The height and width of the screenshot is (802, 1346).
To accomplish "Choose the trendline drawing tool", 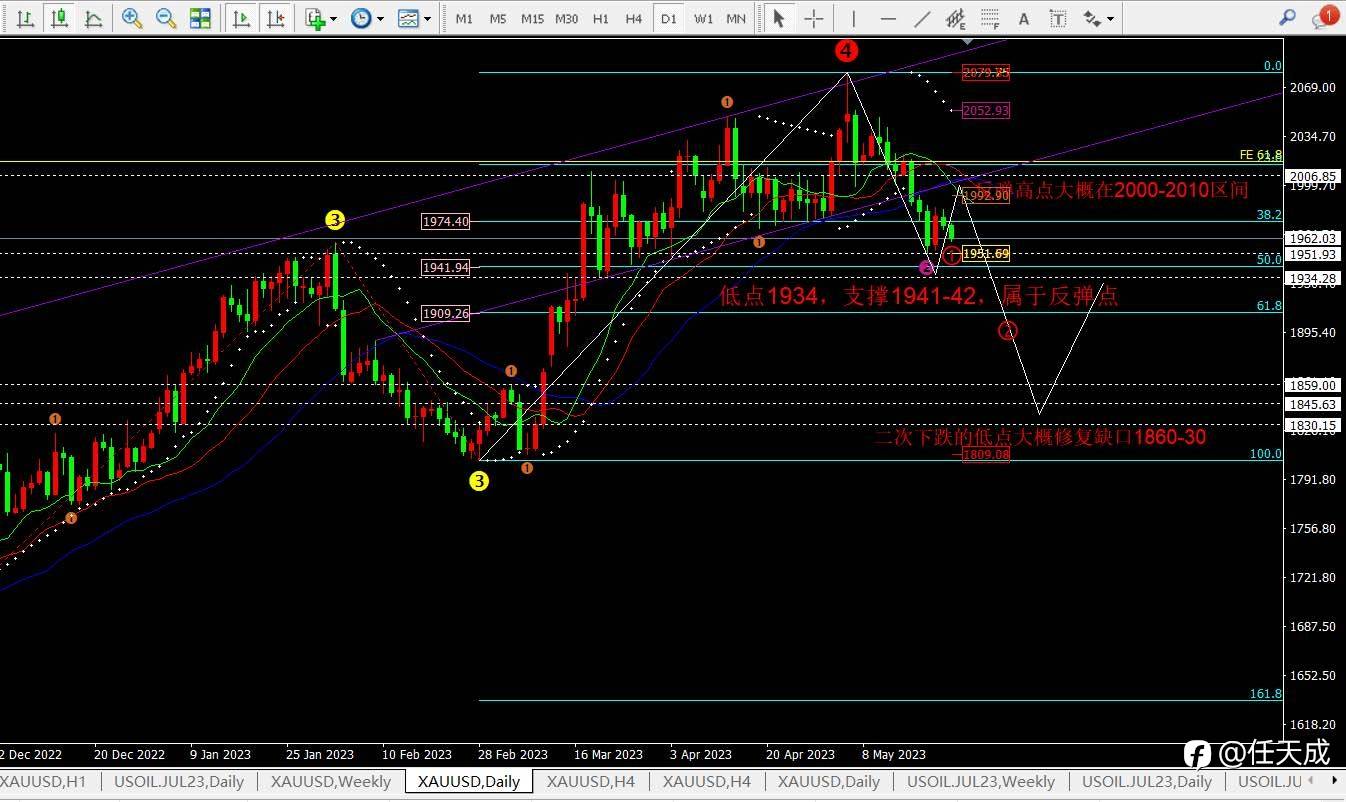I will pyautogui.click(x=922, y=18).
